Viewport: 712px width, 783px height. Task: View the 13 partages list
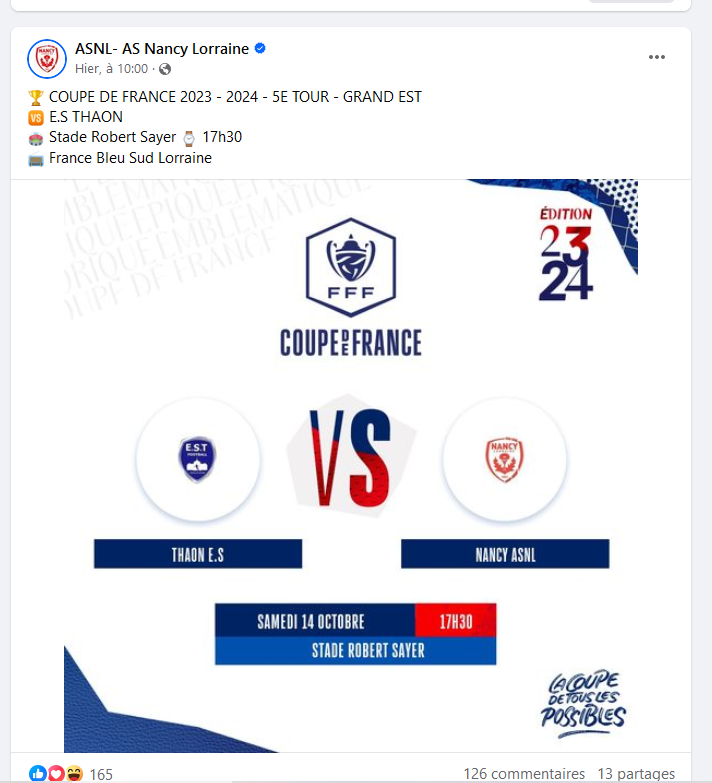click(636, 774)
